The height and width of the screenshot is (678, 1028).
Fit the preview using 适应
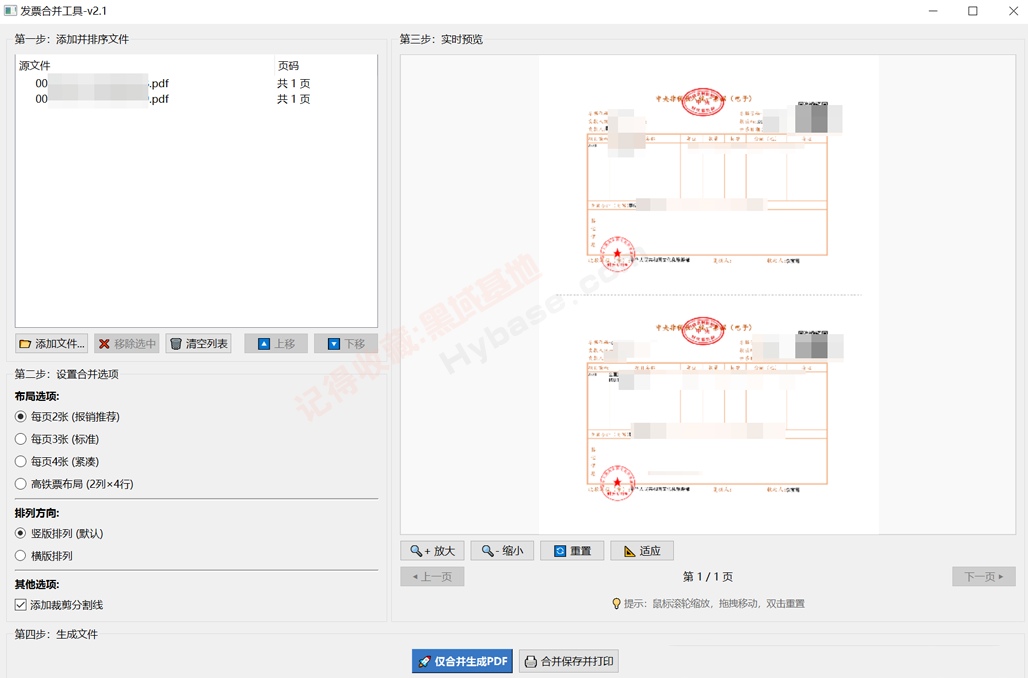click(642, 551)
